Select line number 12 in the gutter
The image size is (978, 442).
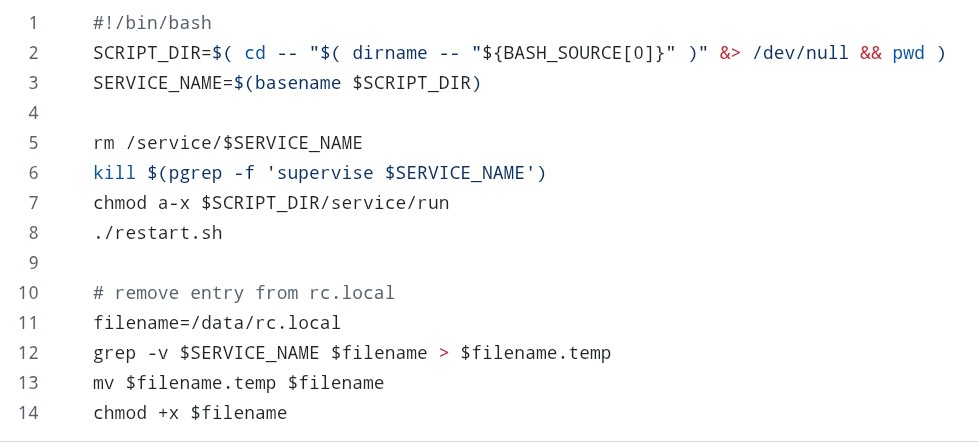tap(28, 352)
